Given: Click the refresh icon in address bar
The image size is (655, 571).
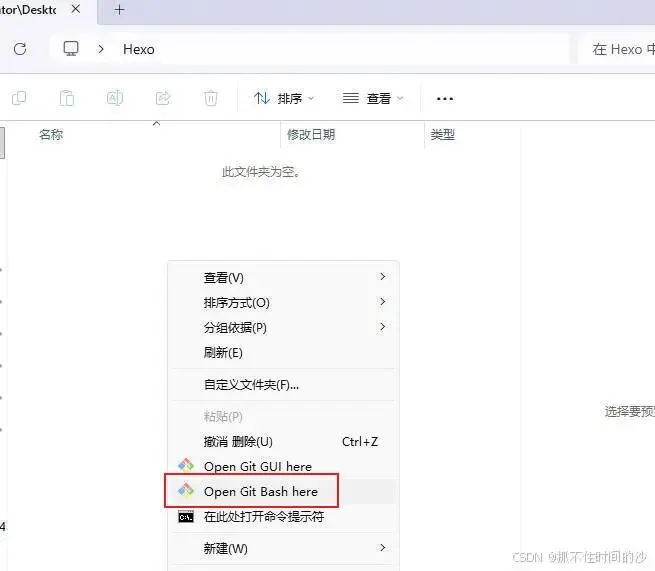Looking at the screenshot, I should tap(20, 49).
